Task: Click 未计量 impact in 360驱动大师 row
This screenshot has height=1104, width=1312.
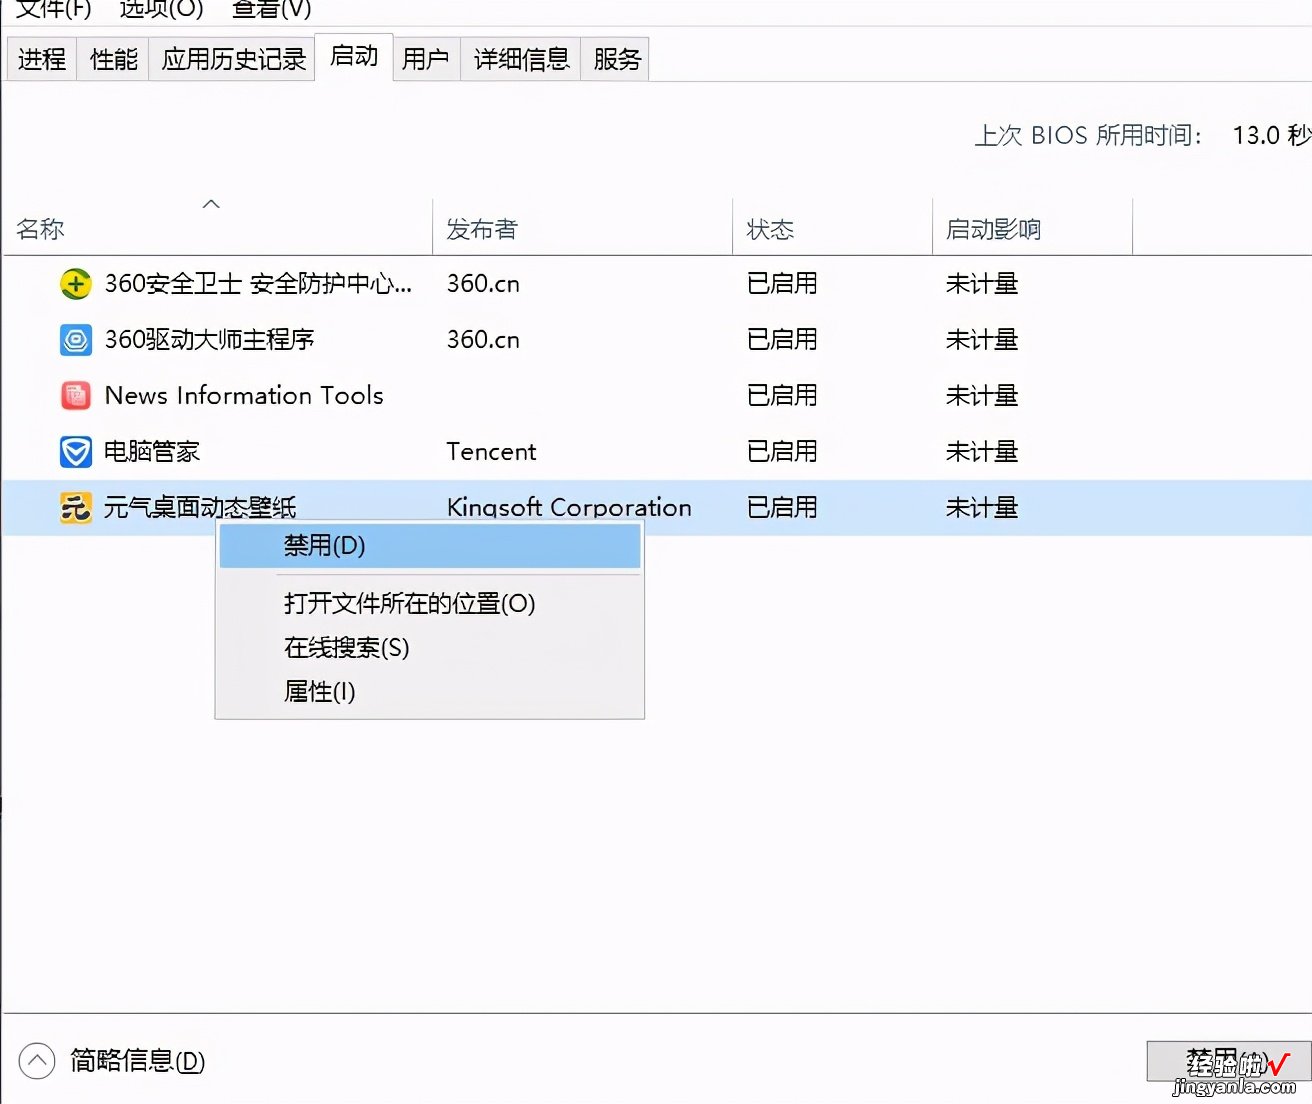Action: (982, 340)
